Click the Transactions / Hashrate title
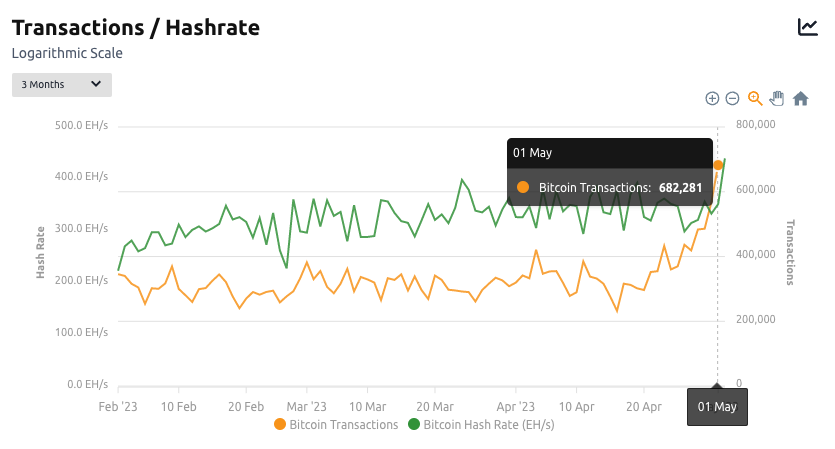The width and height of the screenshot is (835, 449). pyautogui.click(x=135, y=27)
